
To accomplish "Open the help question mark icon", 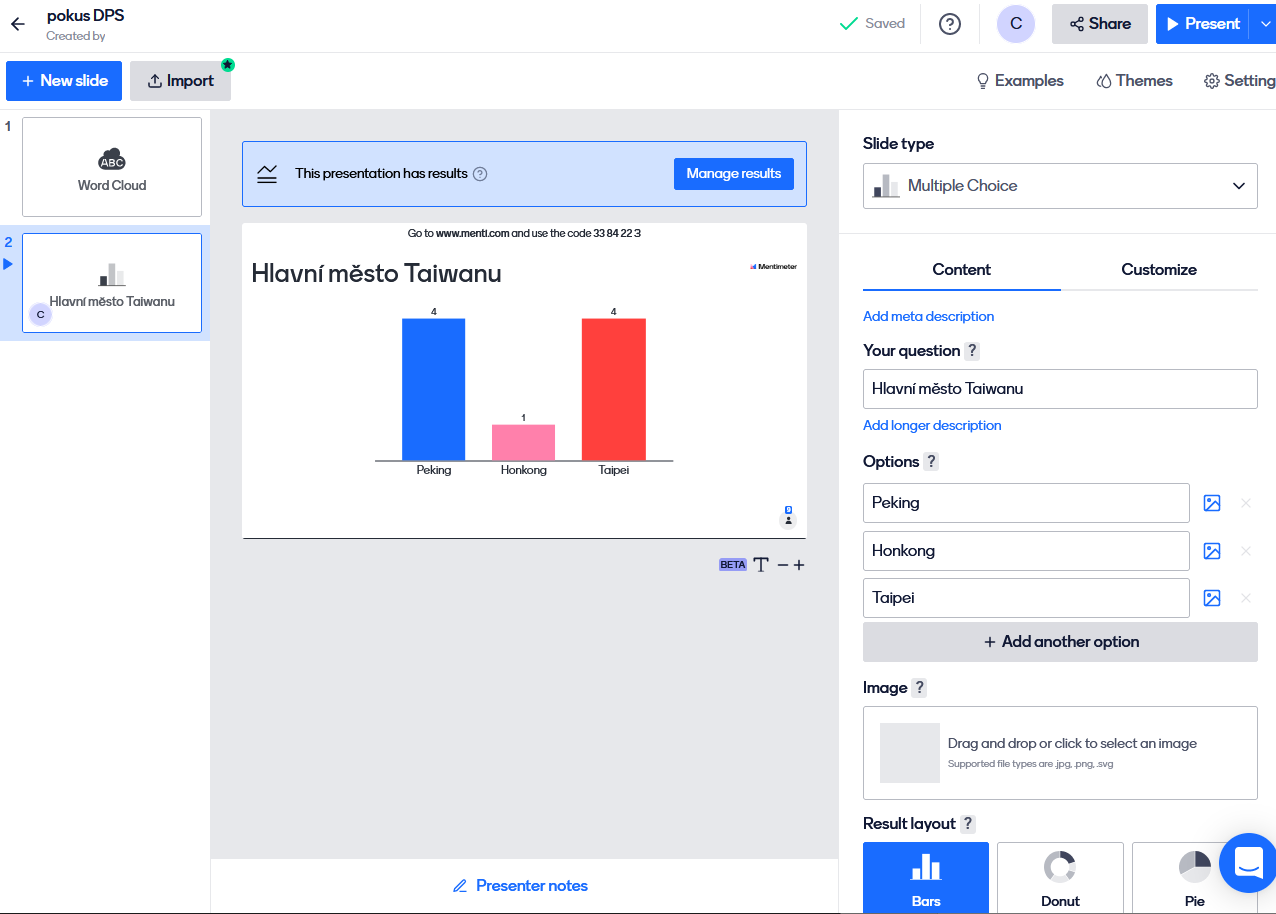I will point(950,24).
